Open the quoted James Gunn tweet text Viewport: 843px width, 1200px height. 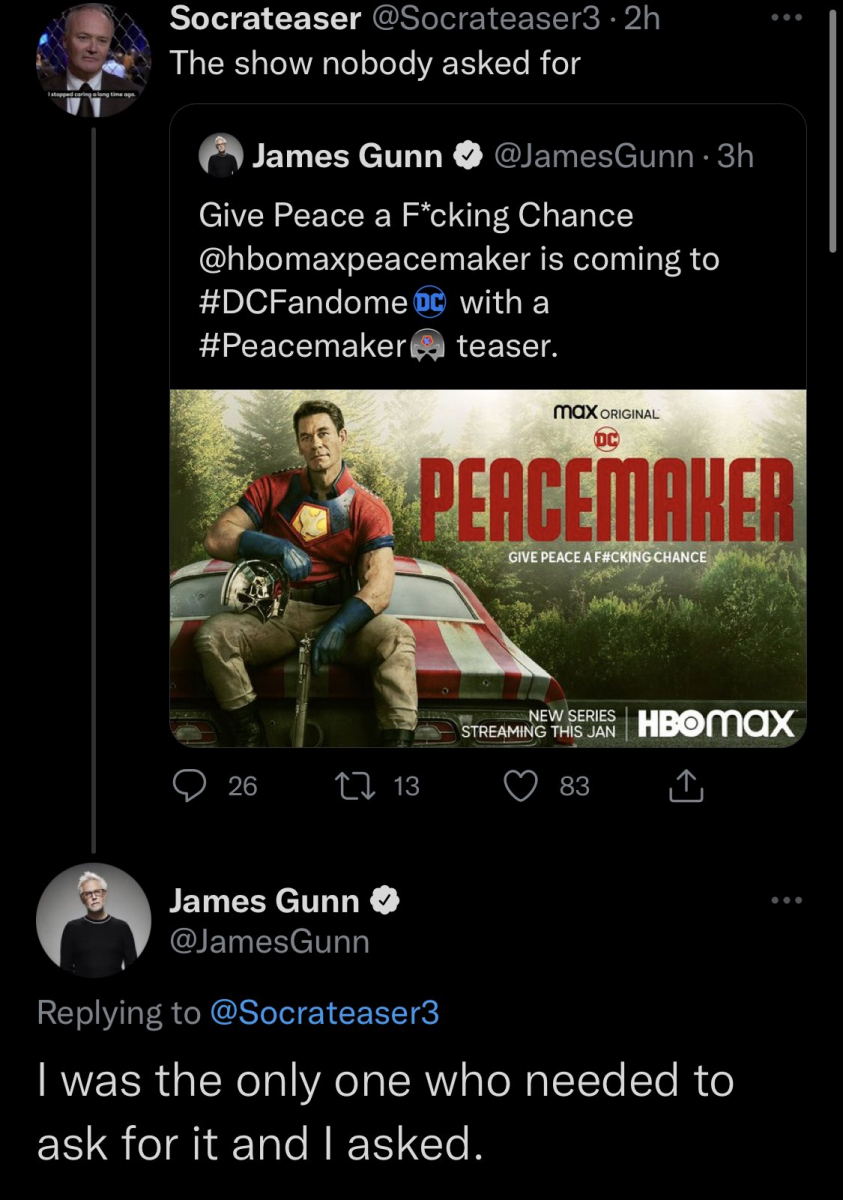coord(416,215)
